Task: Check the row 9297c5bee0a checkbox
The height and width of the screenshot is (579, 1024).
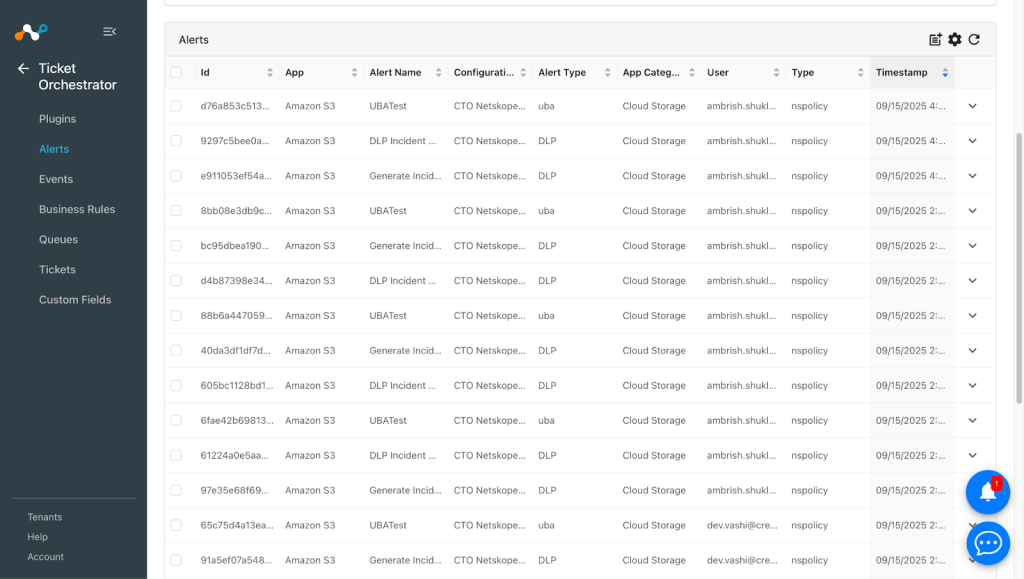Action: coord(176,141)
